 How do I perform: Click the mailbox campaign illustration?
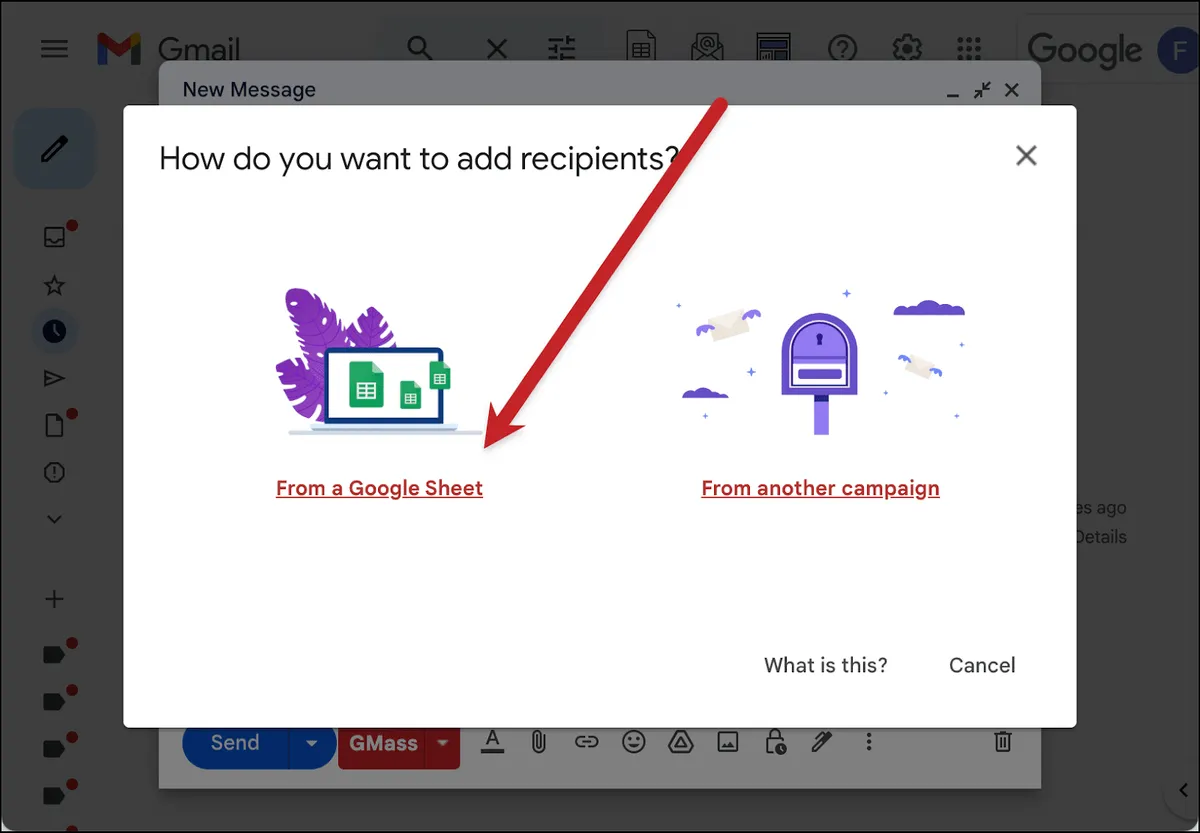(820, 362)
